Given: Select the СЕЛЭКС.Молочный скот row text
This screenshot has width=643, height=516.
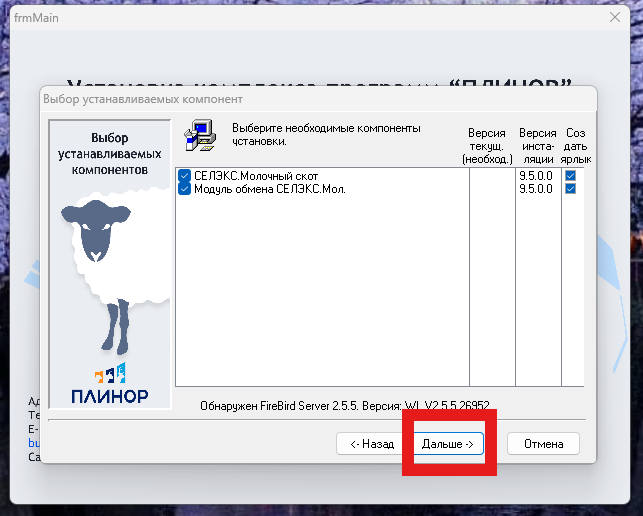Looking at the screenshot, I should coord(256,176).
